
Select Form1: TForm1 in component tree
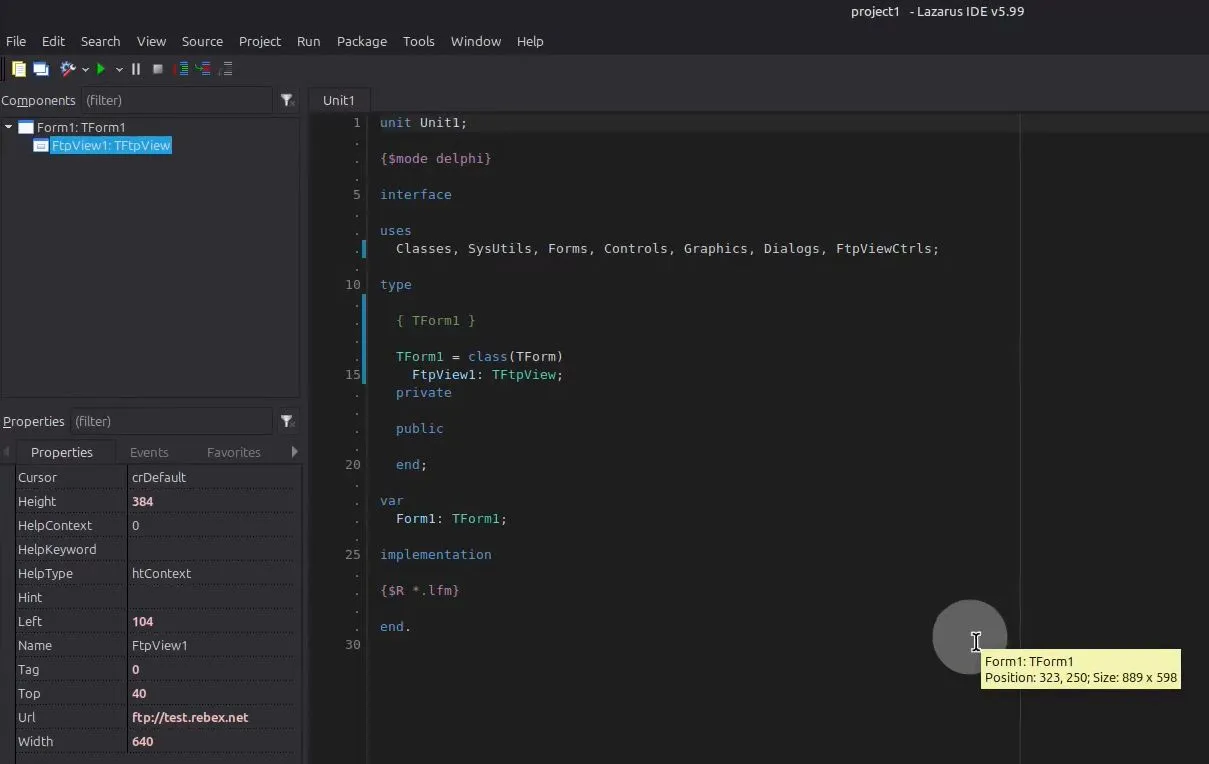81,127
